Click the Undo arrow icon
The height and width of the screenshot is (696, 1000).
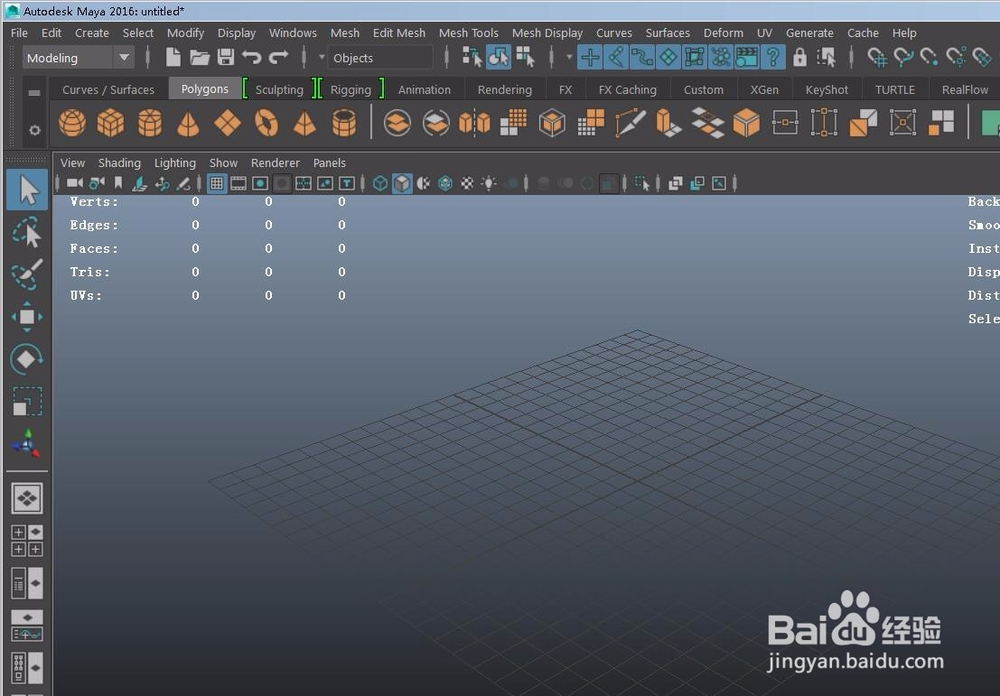pyautogui.click(x=252, y=57)
